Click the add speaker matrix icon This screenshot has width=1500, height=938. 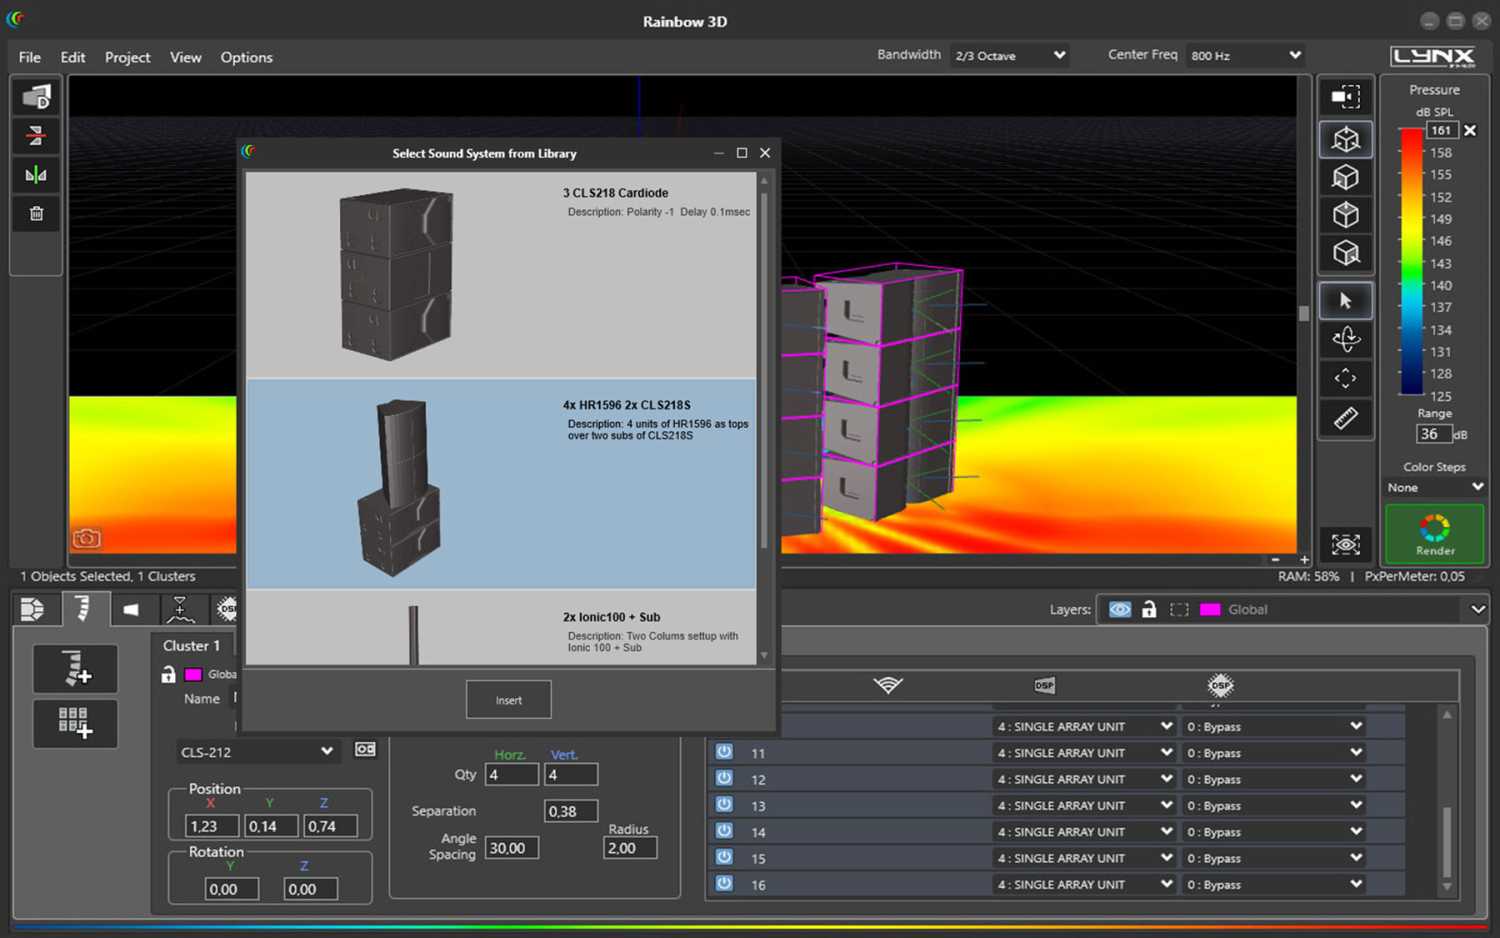pos(75,723)
